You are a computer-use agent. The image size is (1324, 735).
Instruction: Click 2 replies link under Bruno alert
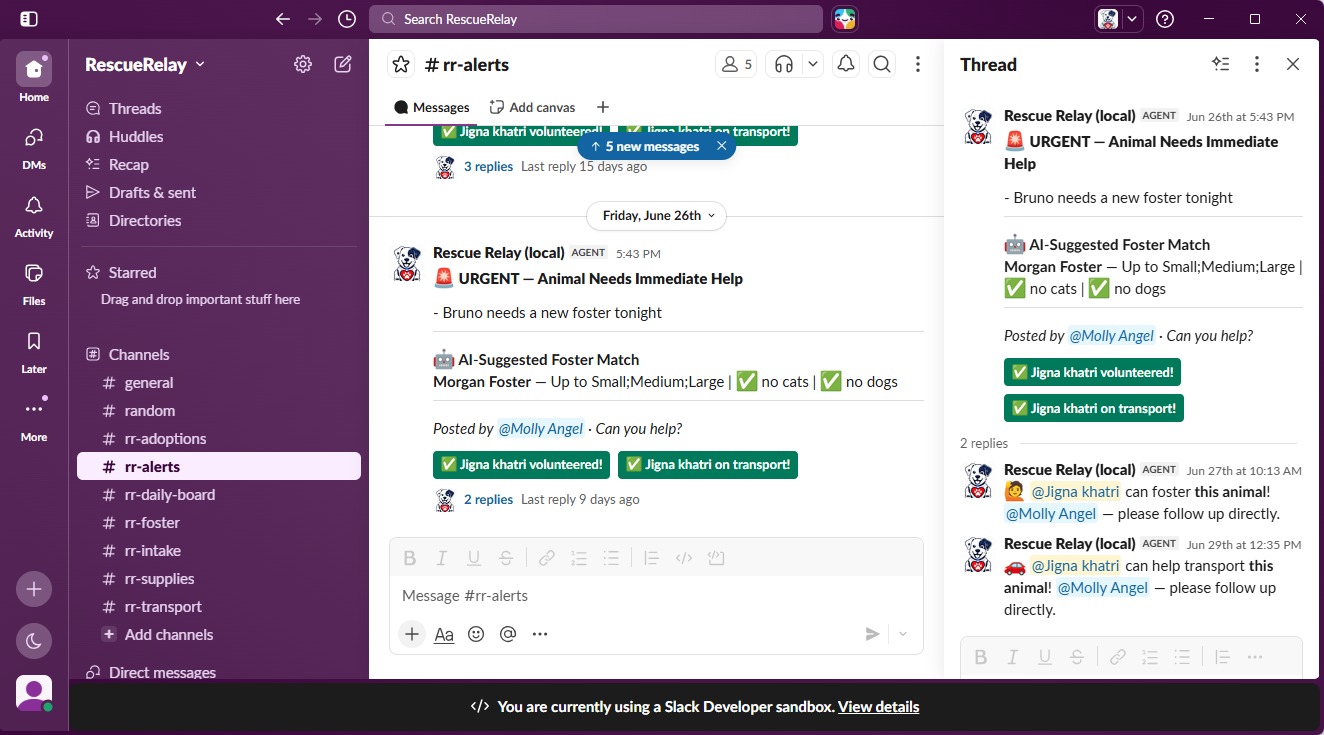click(x=488, y=500)
